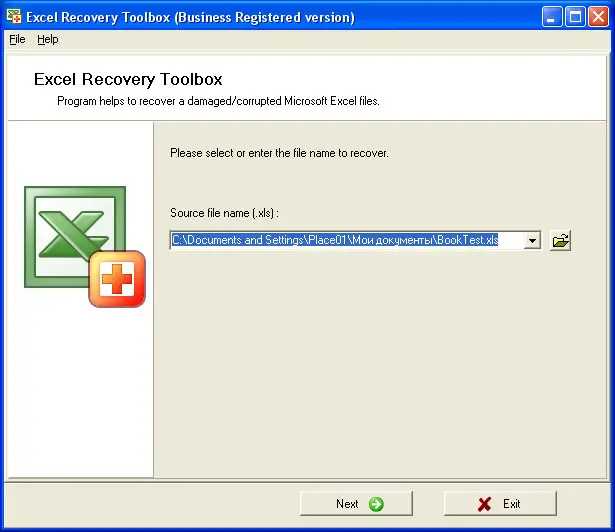
Task: Click the Exit button
Action: point(500,503)
